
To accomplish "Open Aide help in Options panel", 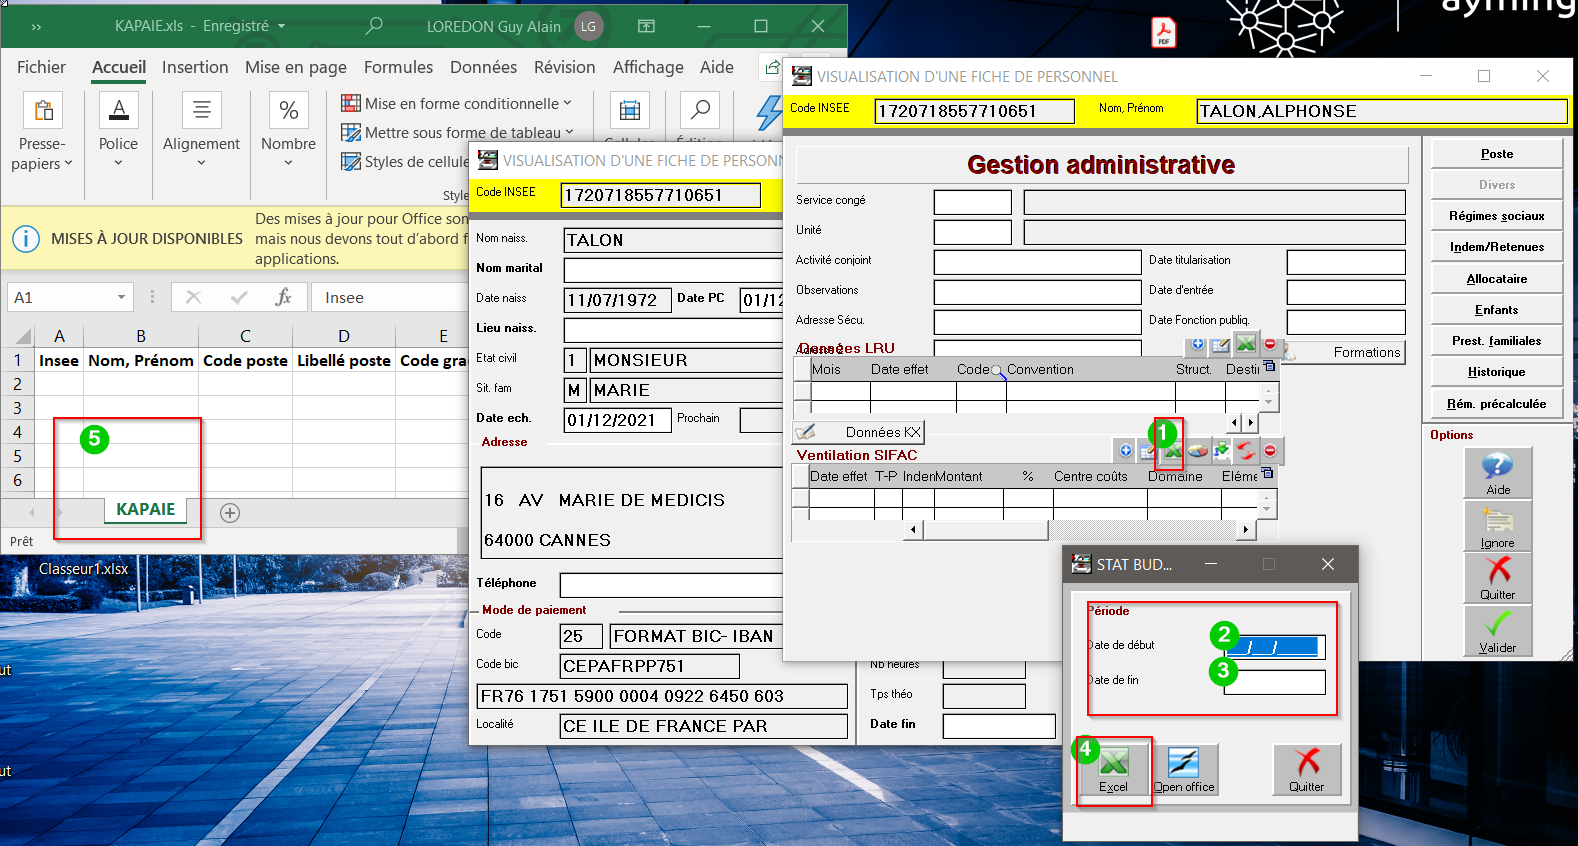I will [x=1497, y=473].
